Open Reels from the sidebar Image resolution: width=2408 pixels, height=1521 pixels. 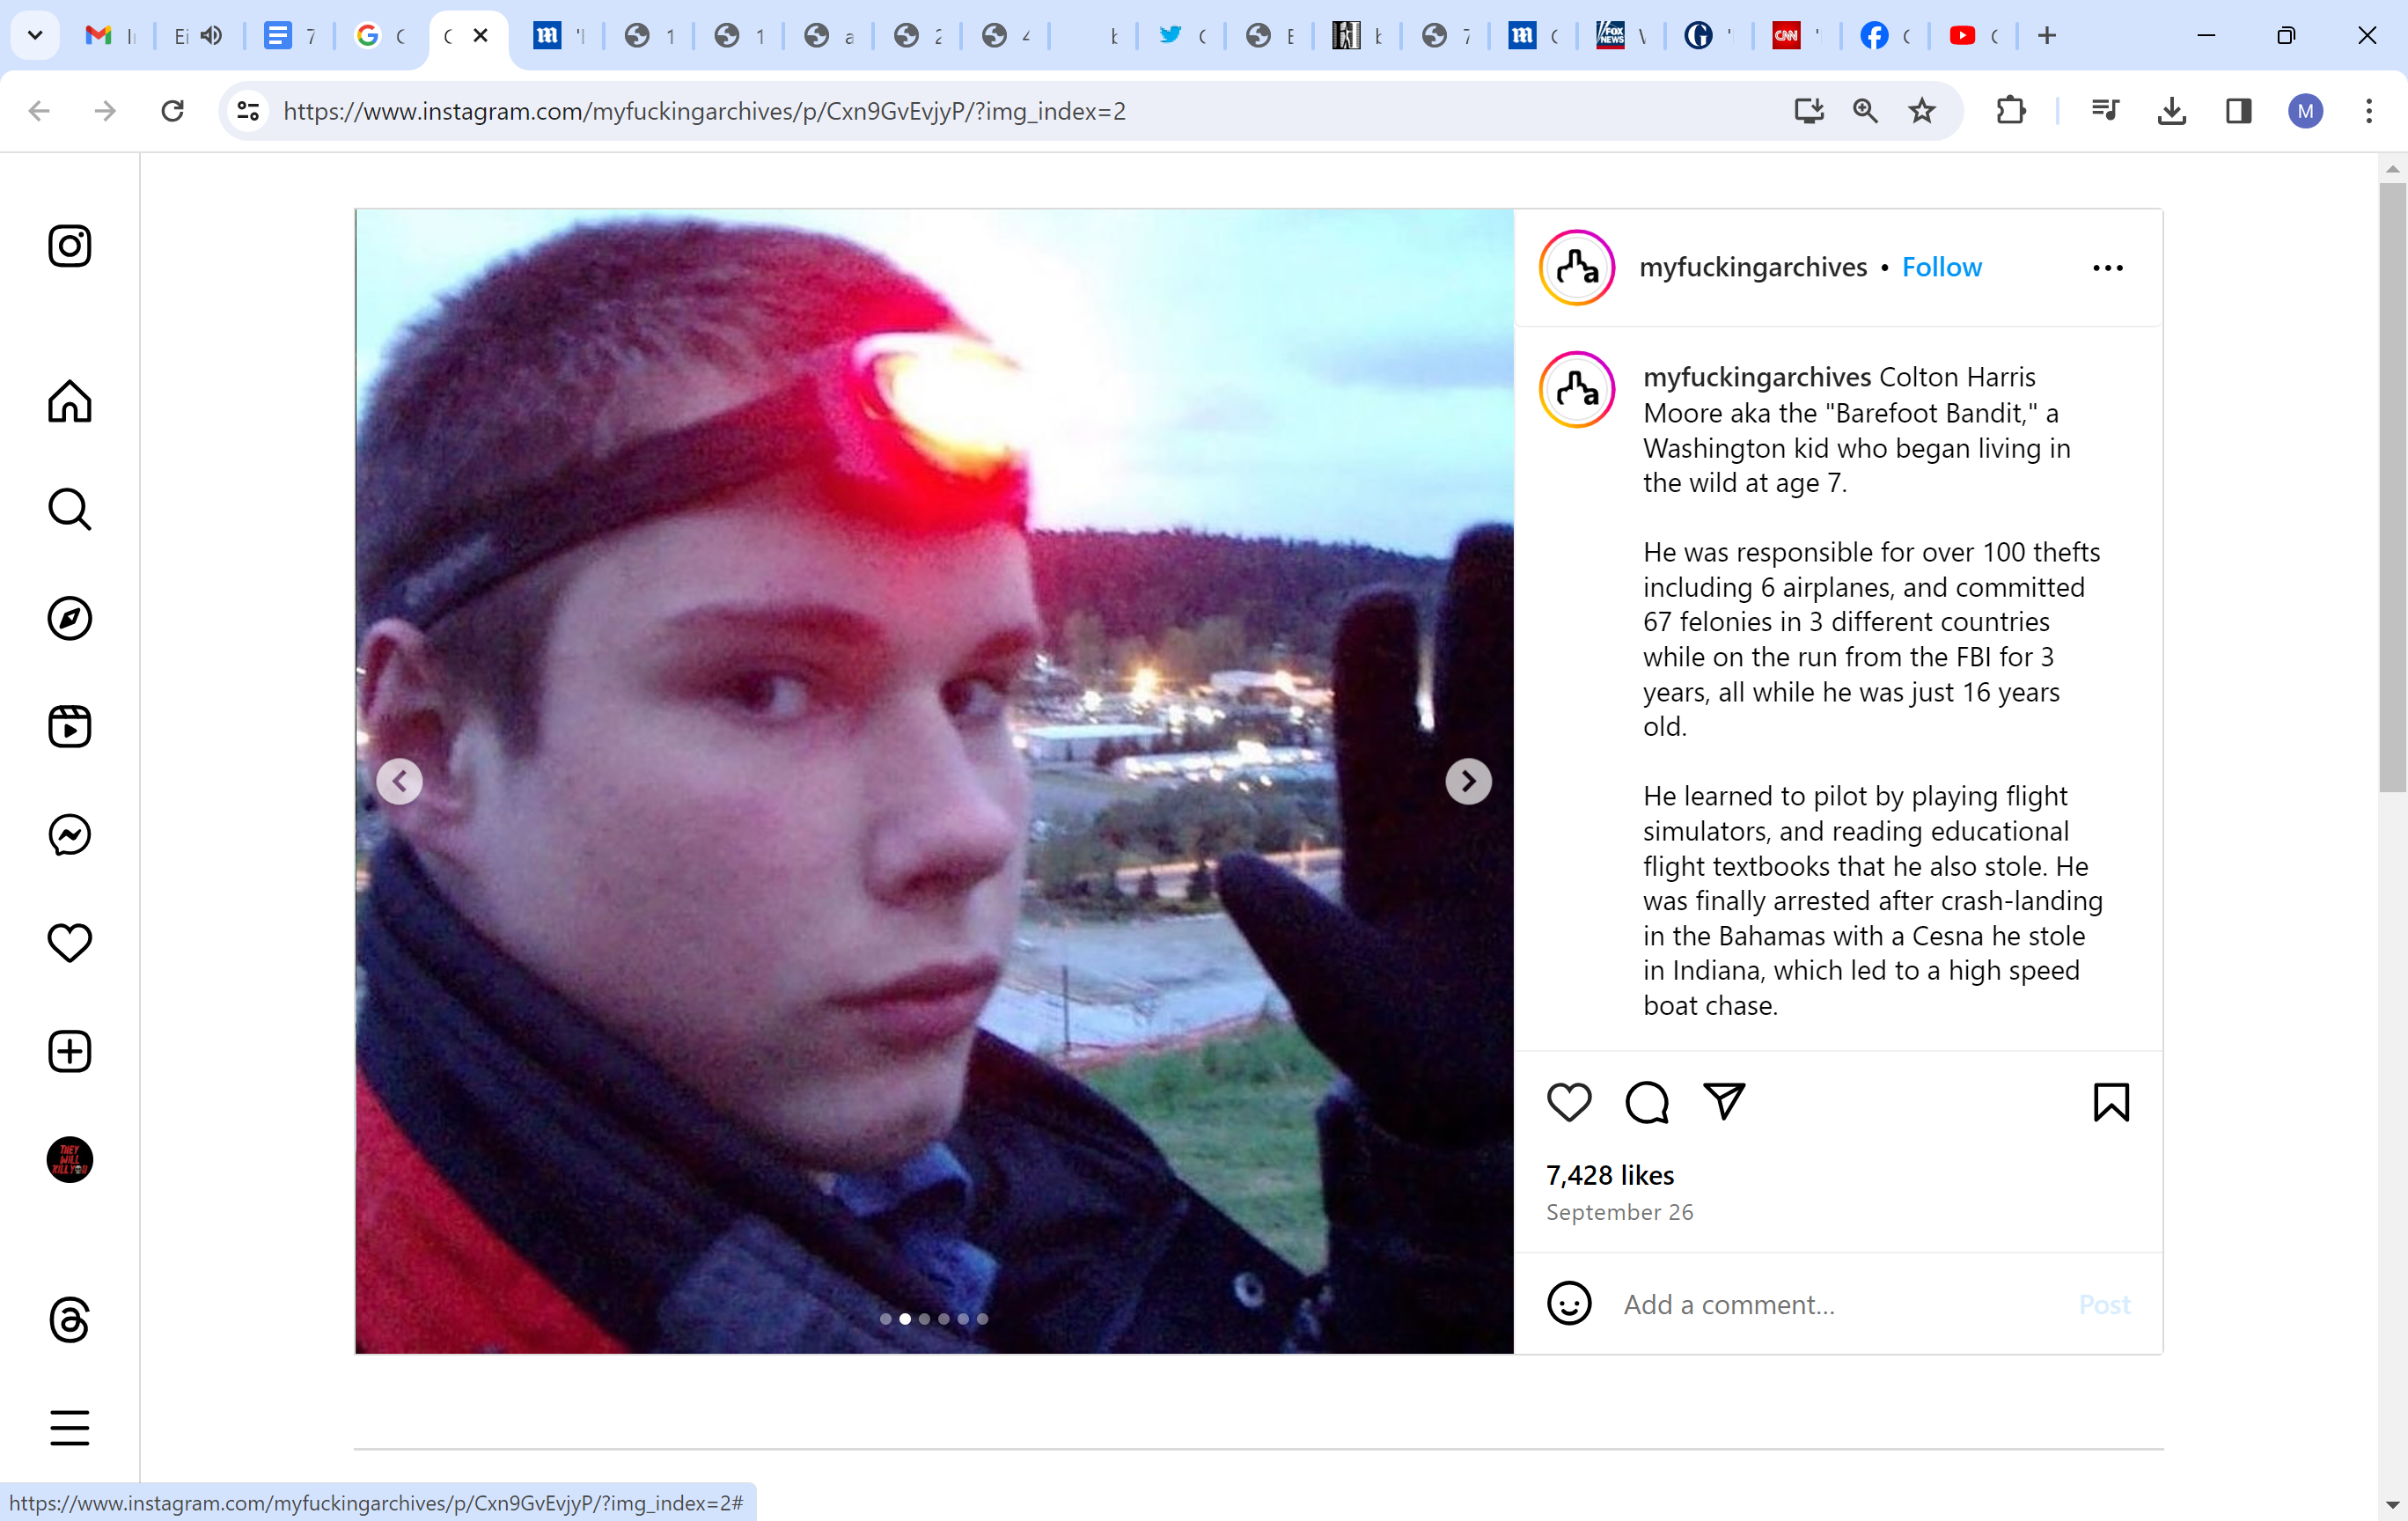(69, 726)
